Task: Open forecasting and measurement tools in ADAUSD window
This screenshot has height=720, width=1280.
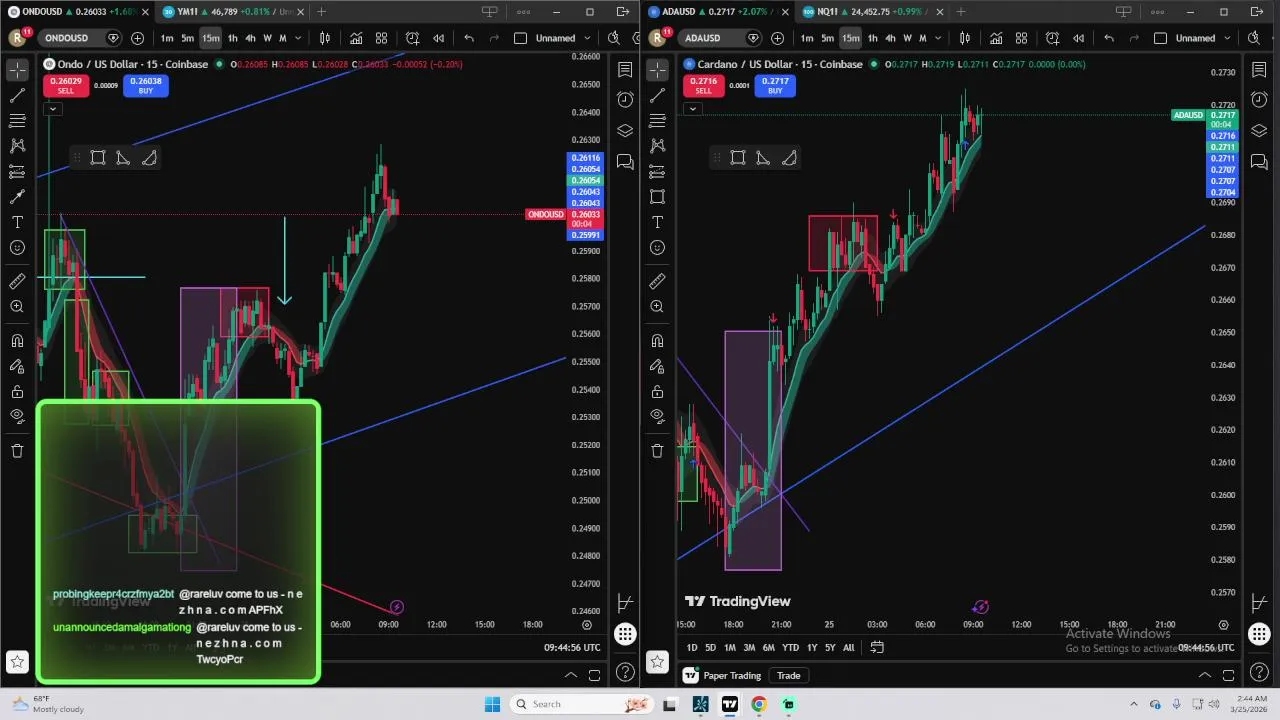Action: (657, 172)
